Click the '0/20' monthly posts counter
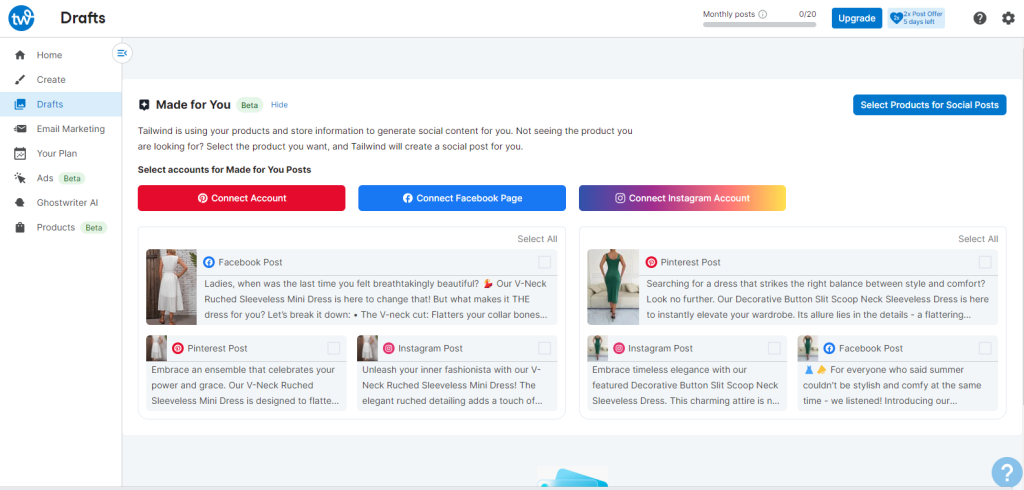The height and width of the screenshot is (490, 1024). pyautogui.click(x=807, y=14)
